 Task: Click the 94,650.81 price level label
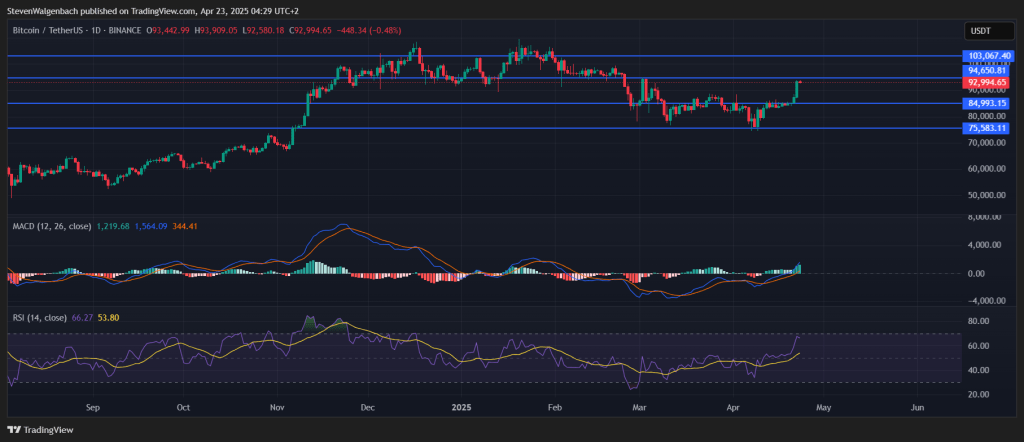point(986,70)
